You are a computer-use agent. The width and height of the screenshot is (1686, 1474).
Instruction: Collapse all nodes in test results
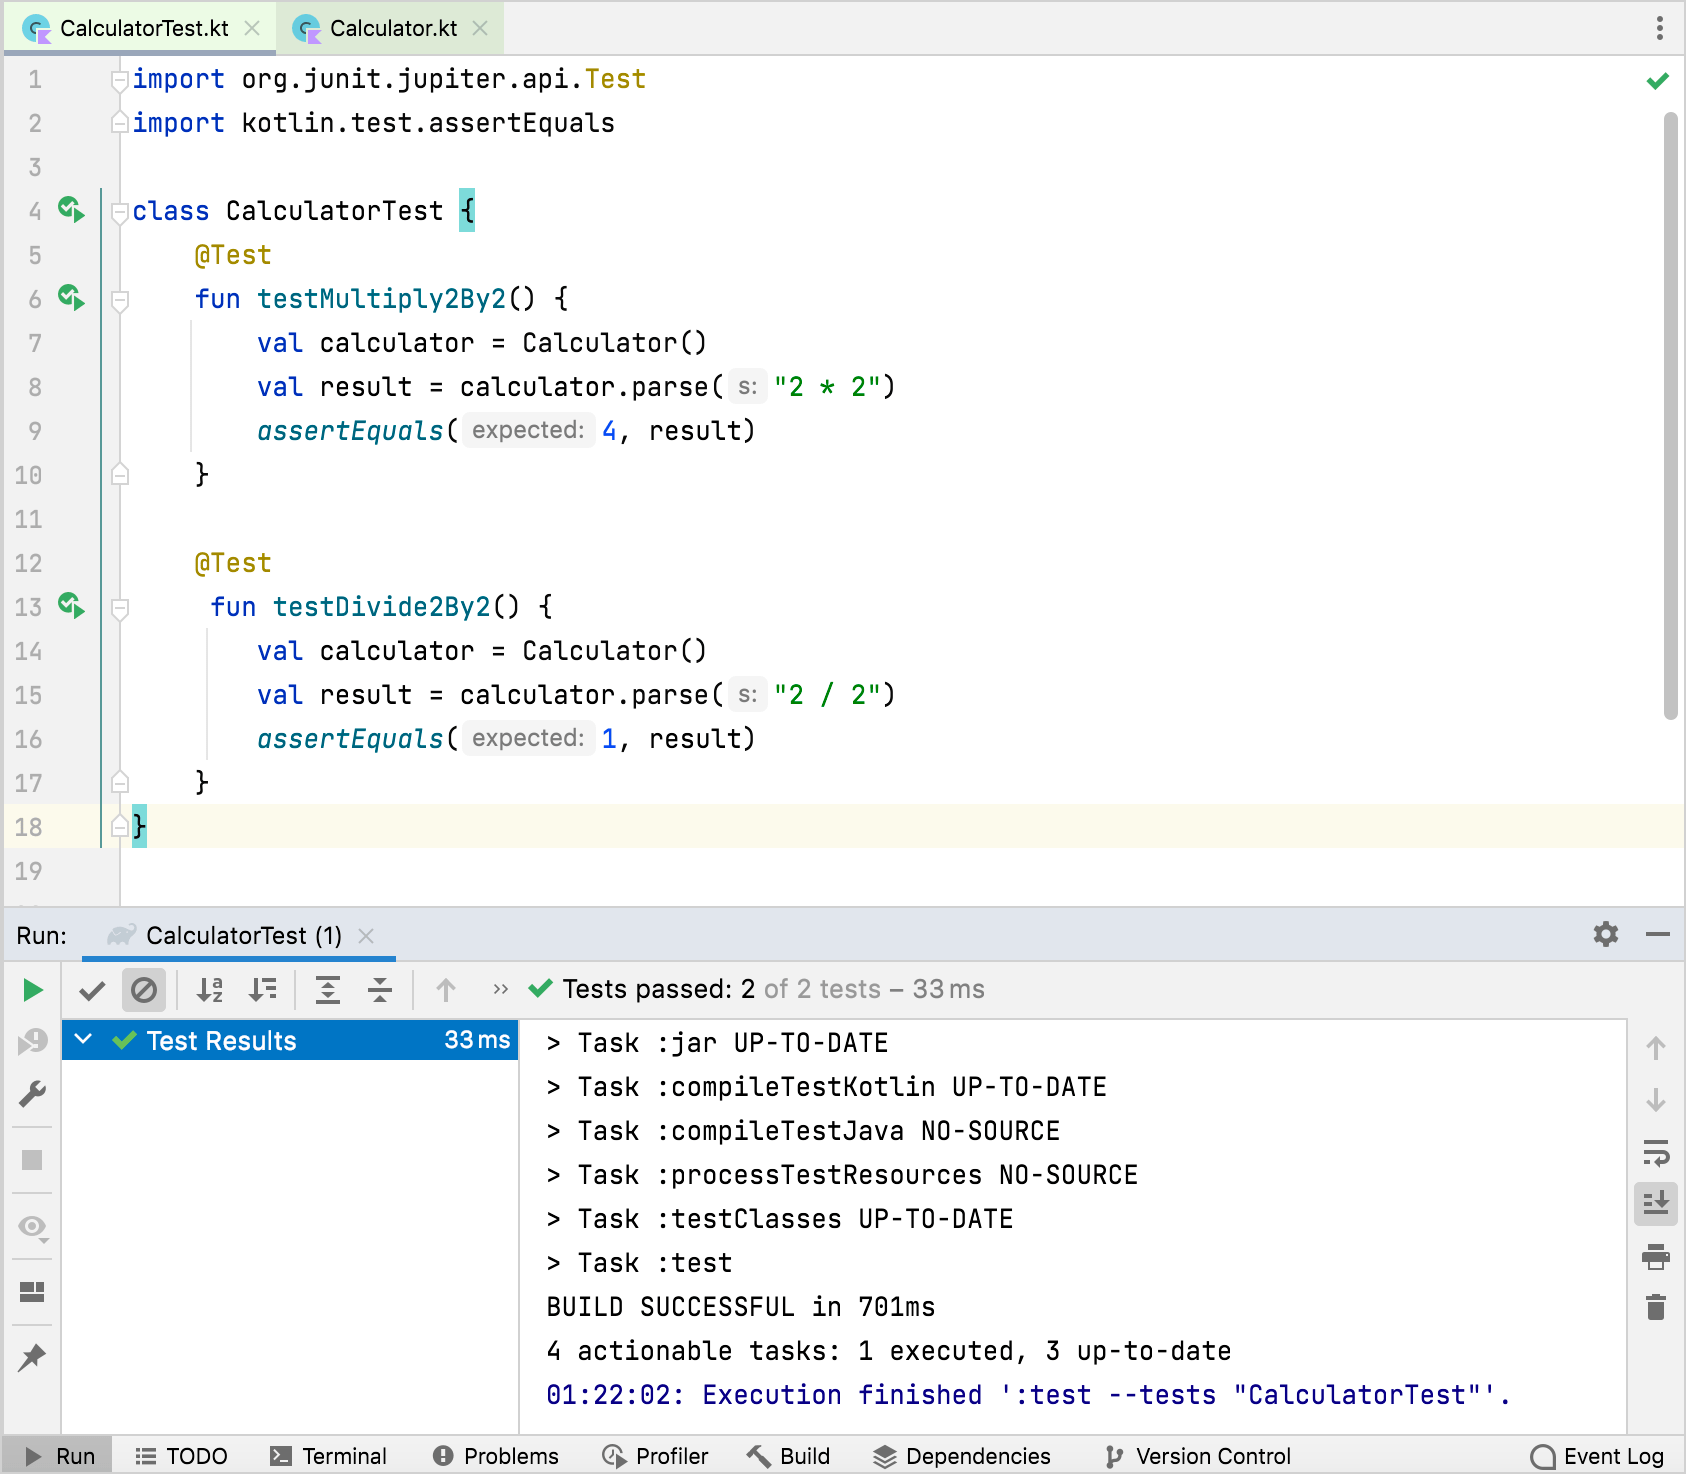380,990
